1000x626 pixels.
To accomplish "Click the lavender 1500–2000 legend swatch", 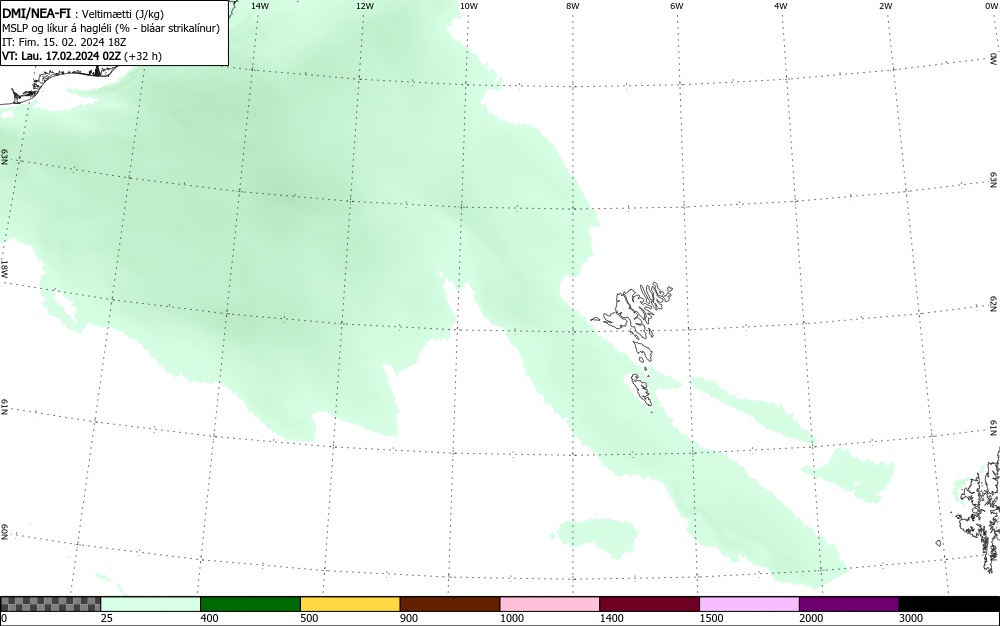I will click(749, 604).
